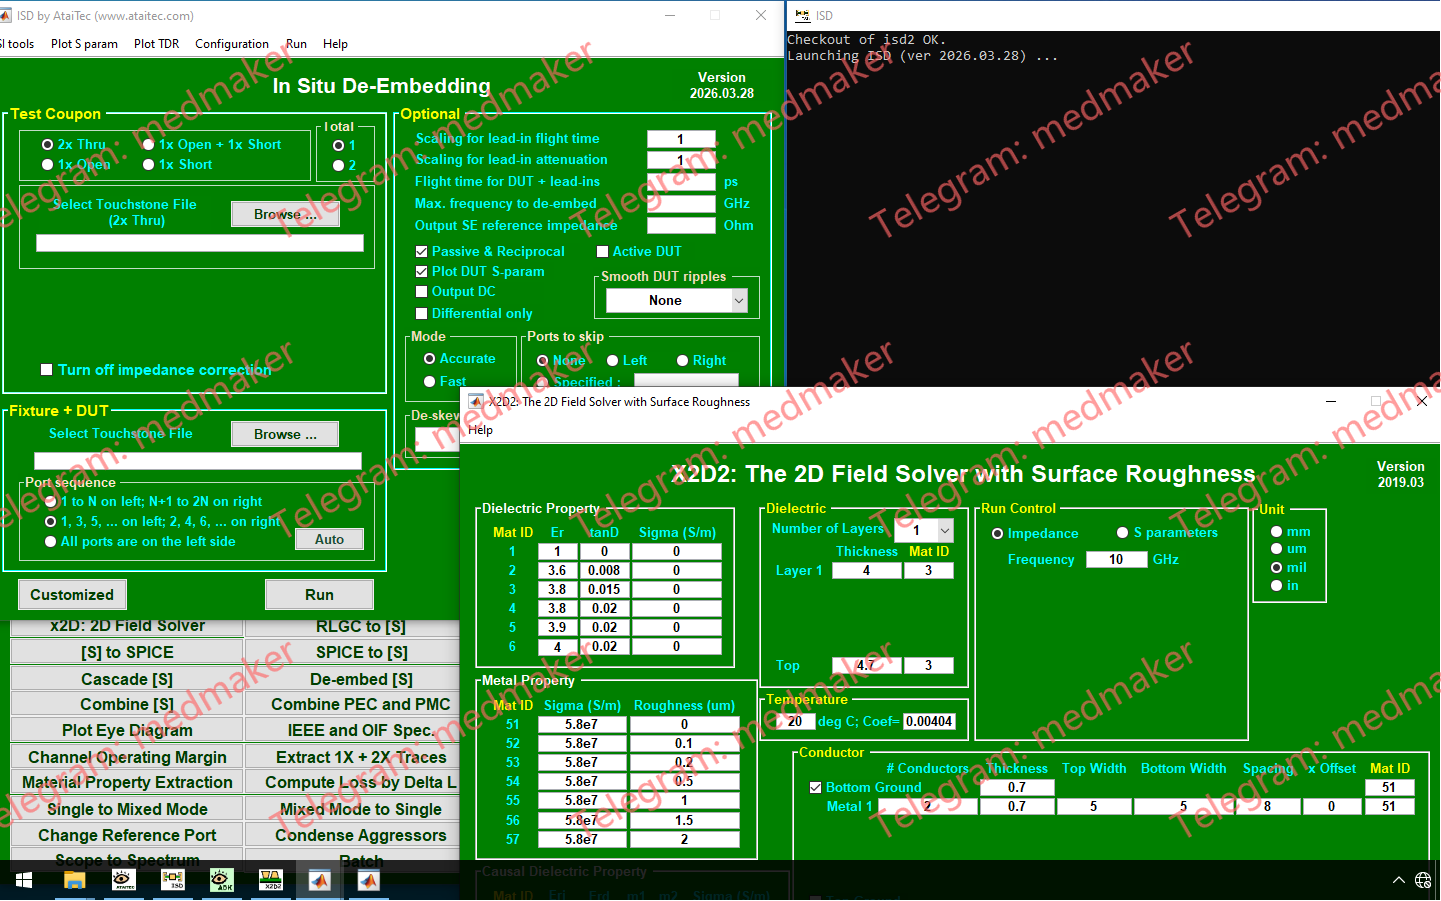Toggle the Bottom Ground checkbox

pyautogui.click(x=816, y=788)
